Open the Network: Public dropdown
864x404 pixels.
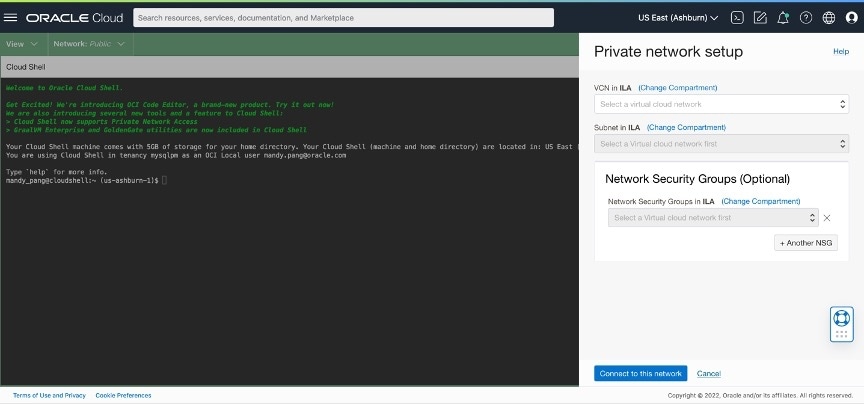(x=89, y=44)
